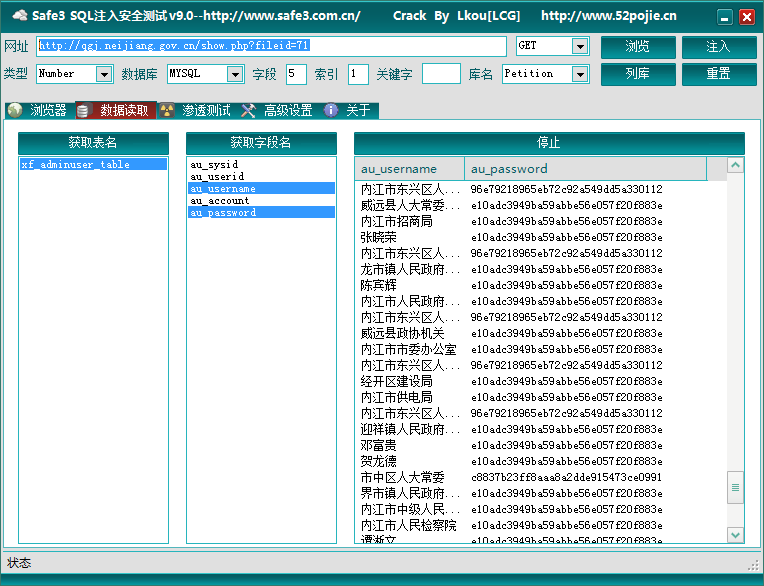Expand the 库名 Petition dropdown
The image size is (764, 586).
click(x=580, y=74)
